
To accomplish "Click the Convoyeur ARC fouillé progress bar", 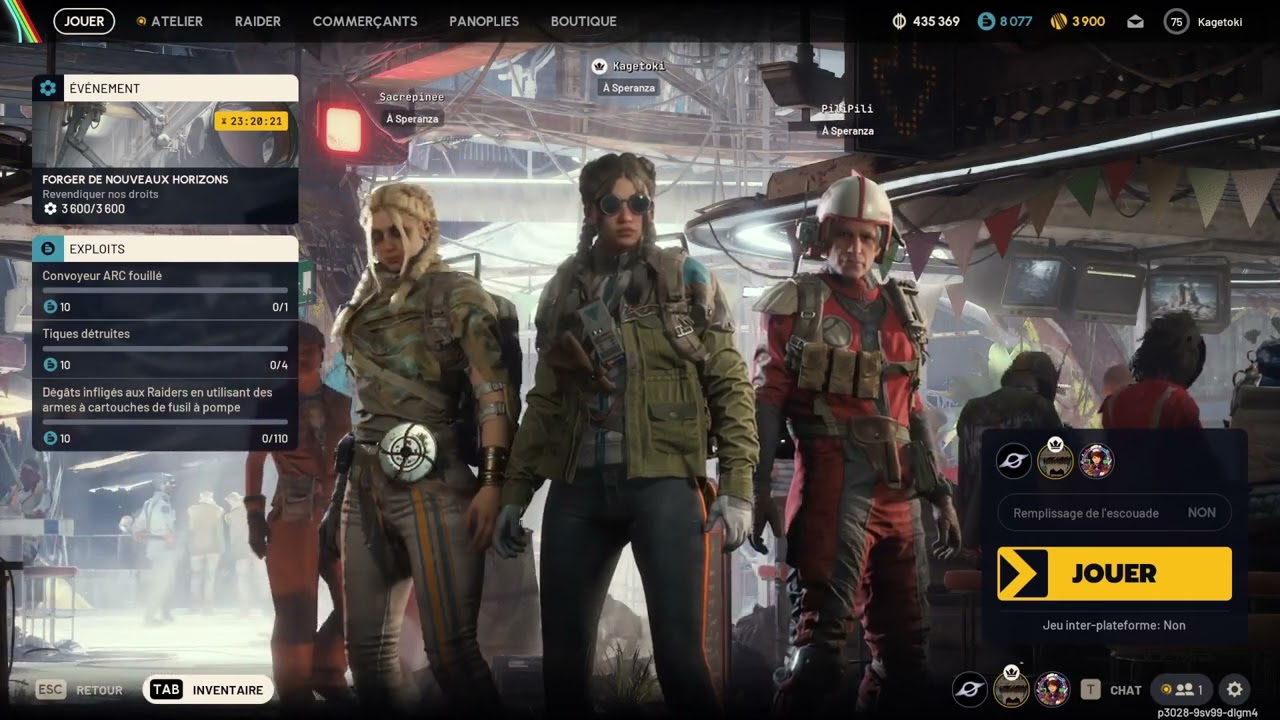I will pos(165,290).
